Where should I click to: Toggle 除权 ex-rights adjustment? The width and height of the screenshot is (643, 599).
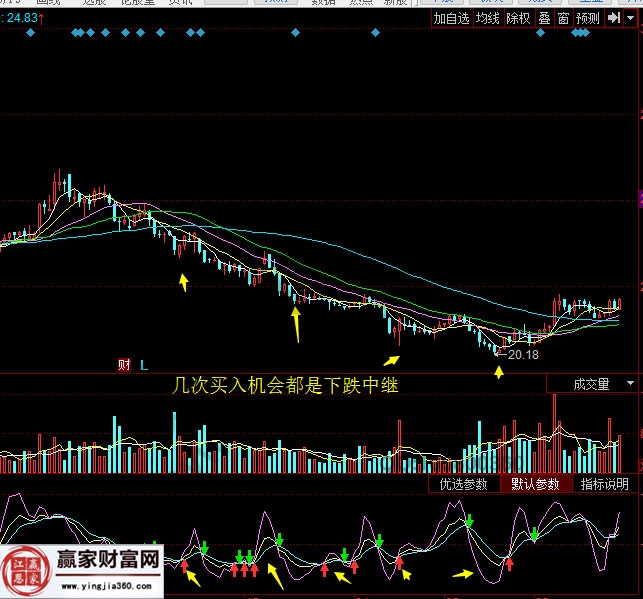(518, 18)
